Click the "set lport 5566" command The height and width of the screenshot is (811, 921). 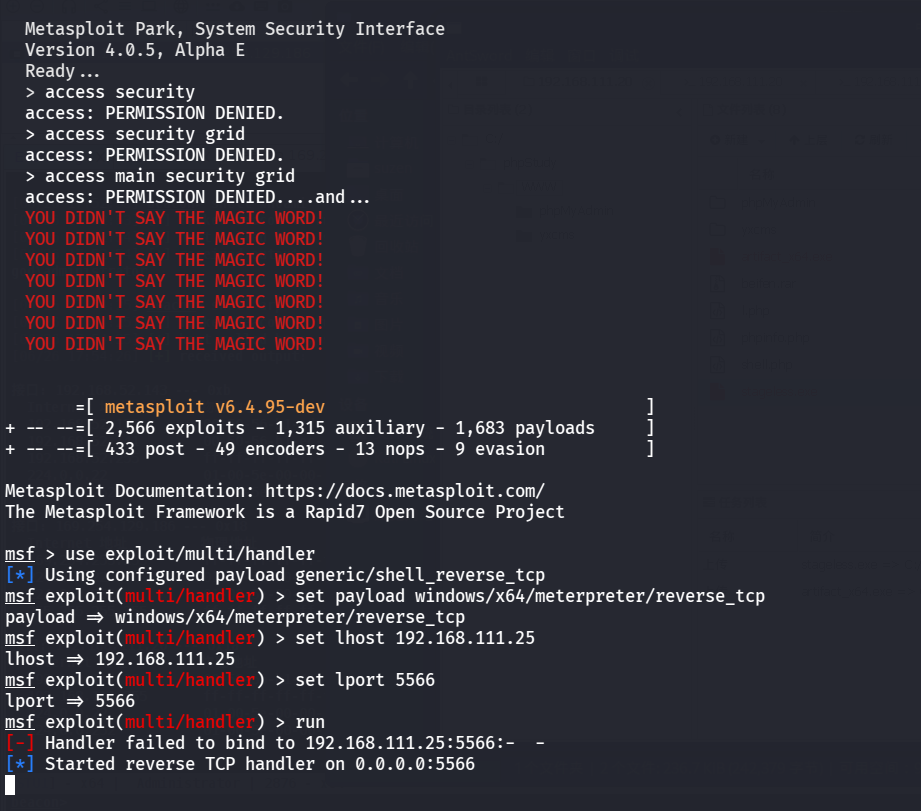pyautogui.click(x=365, y=680)
